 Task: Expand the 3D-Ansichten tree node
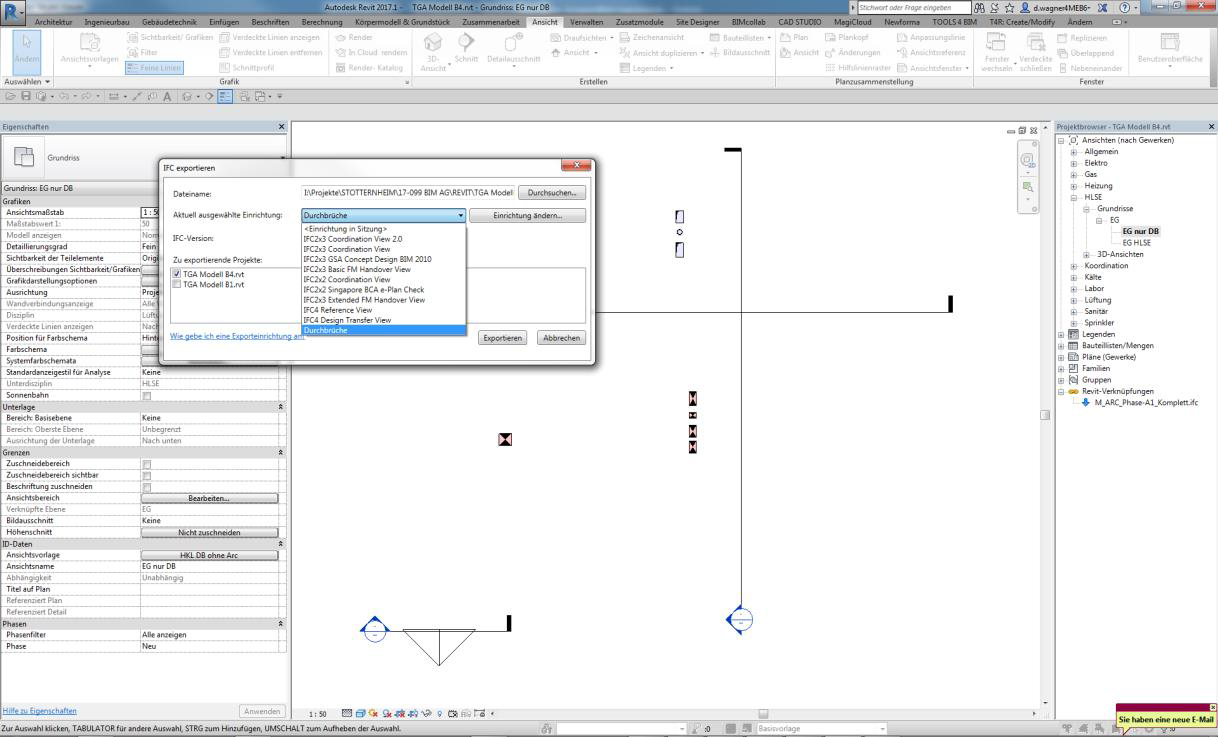click(x=1087, y=254)
